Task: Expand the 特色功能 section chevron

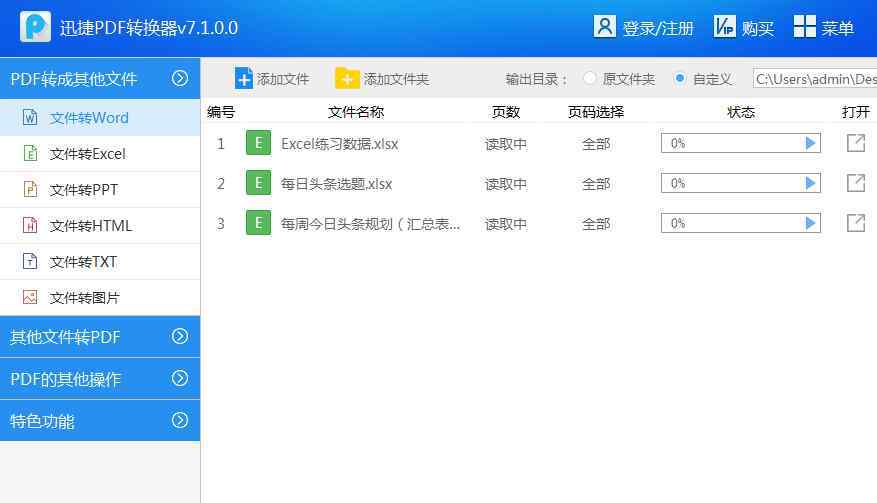Action: pos(180,420)
